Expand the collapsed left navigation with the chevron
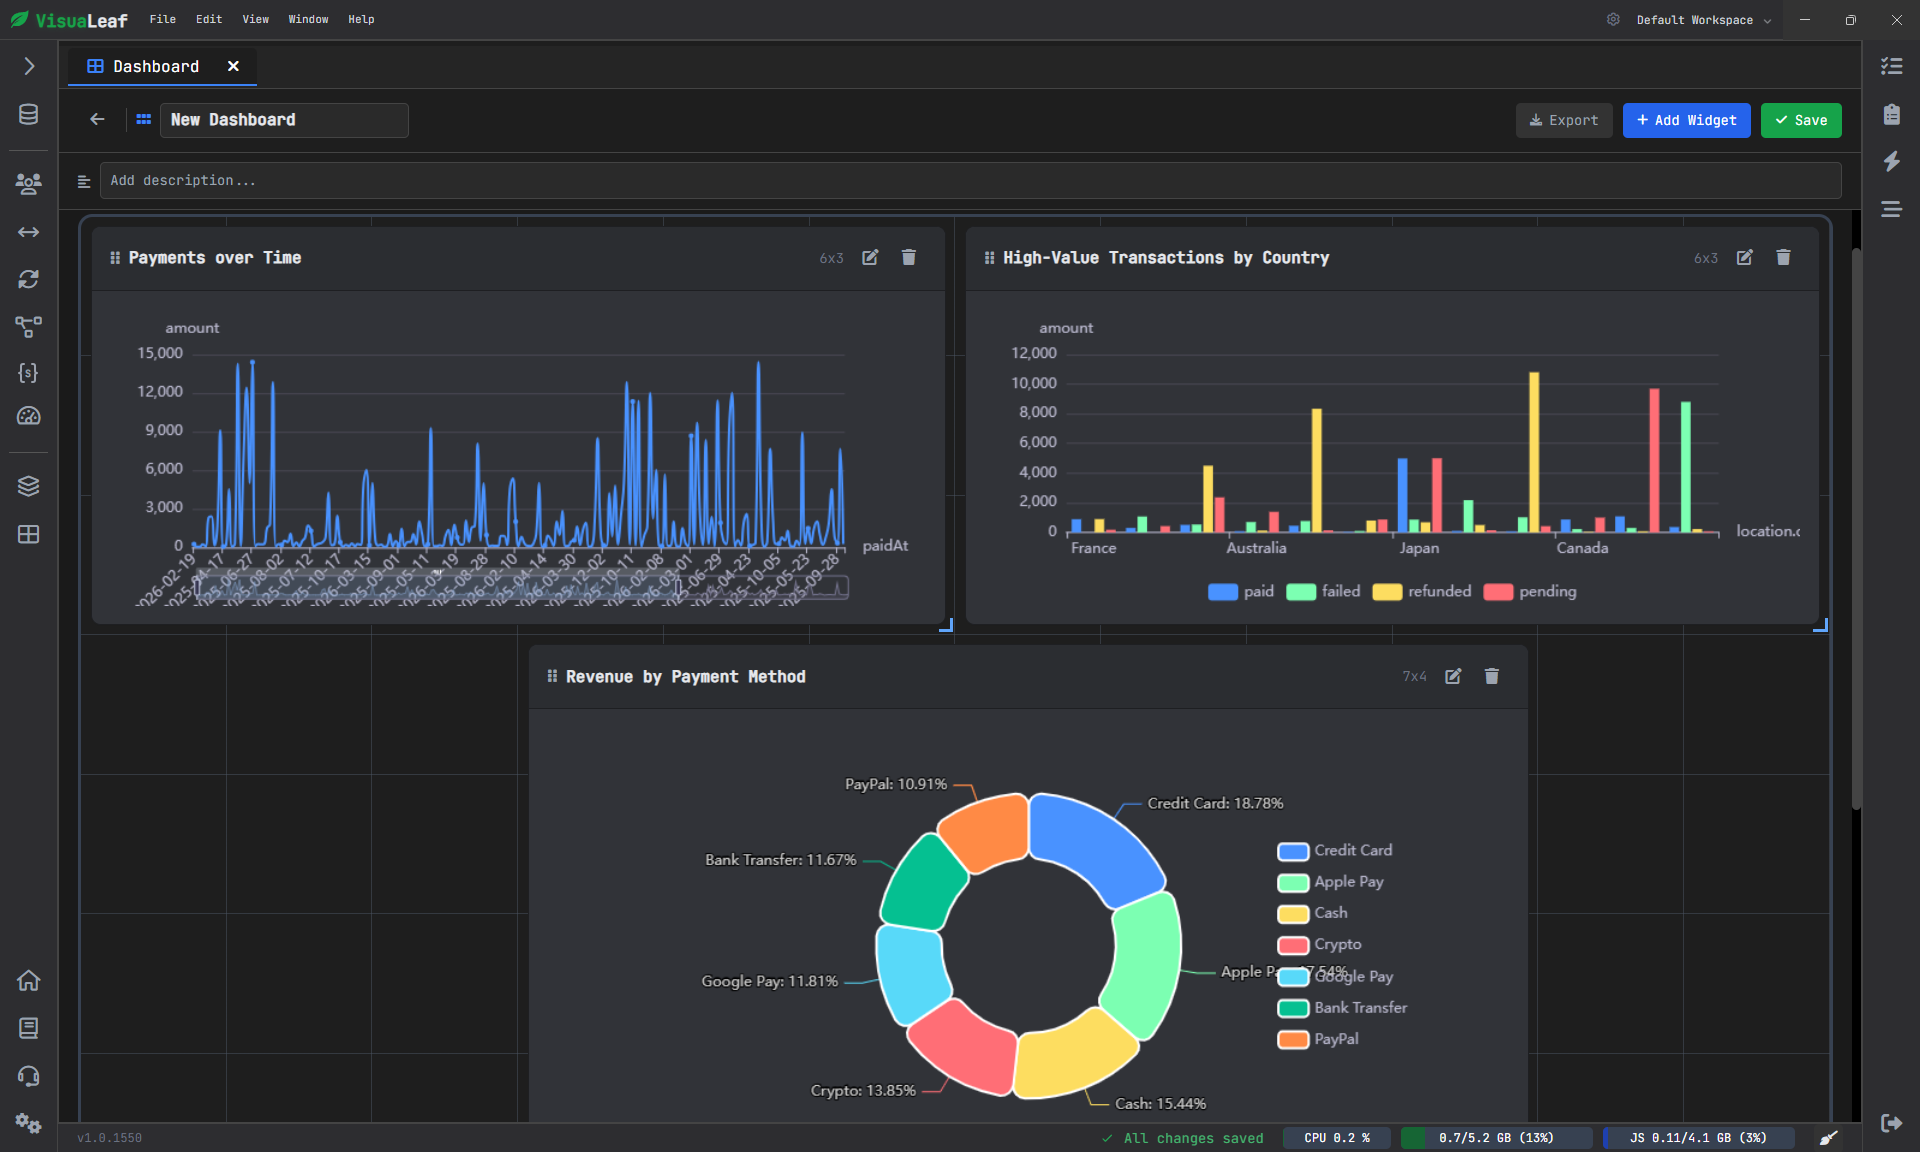This screenshot has width=1920, height=1152. pos(28,65)
